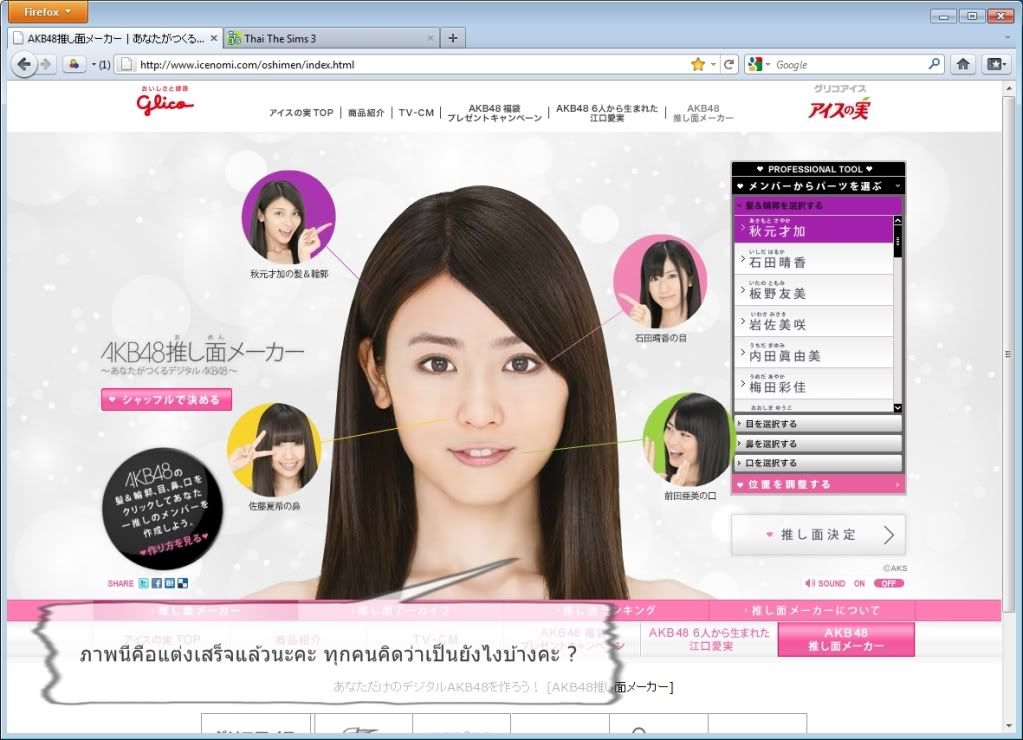
Task: Open the Firefox home page icon
Action: [x=963, y=64]
